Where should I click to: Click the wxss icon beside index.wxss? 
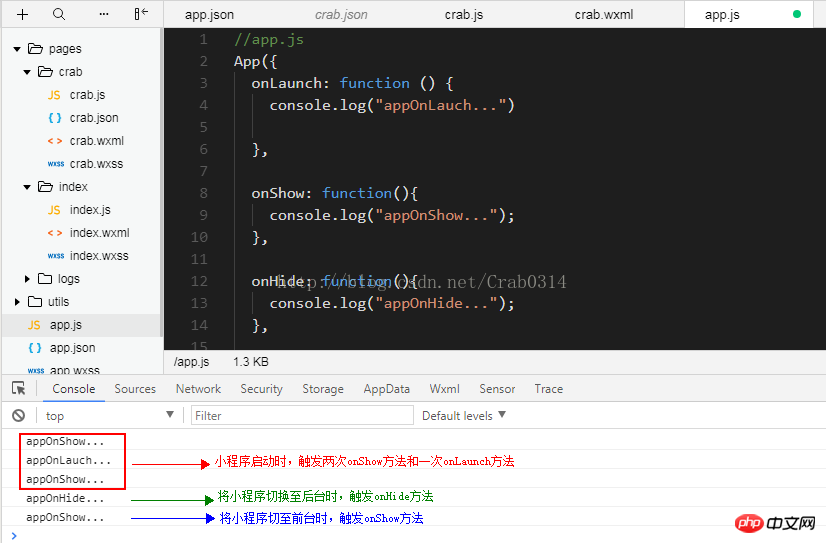click(55, 256)
